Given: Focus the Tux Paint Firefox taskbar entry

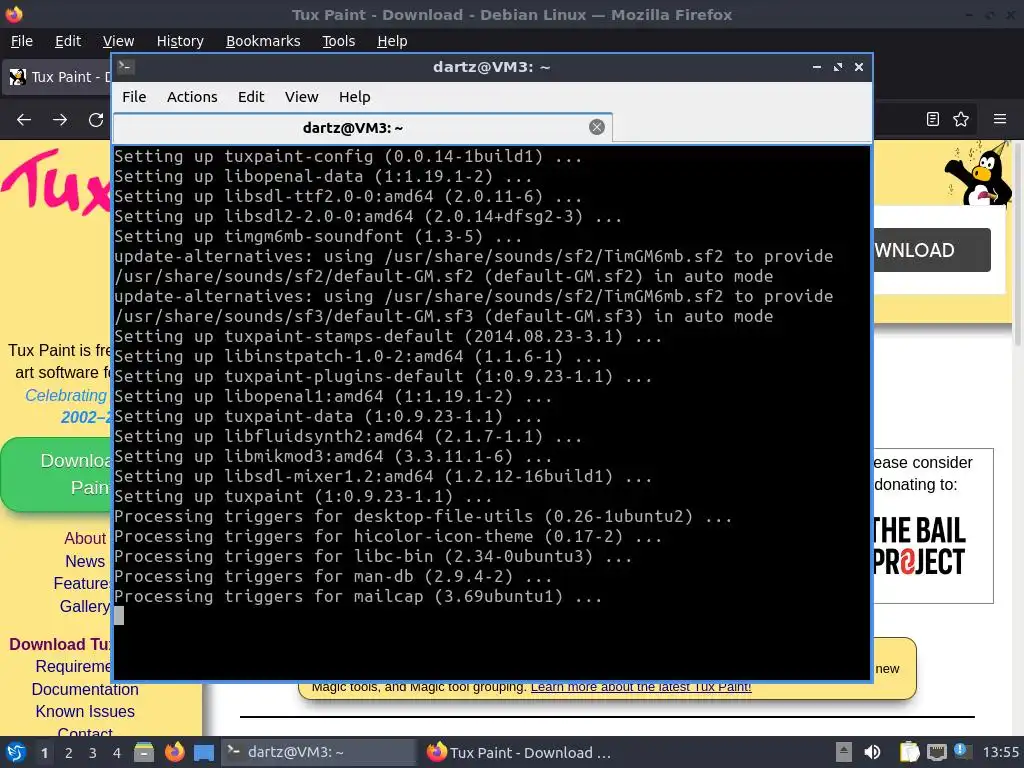Looking at the screenshot, I should click(x=520, y=752).
